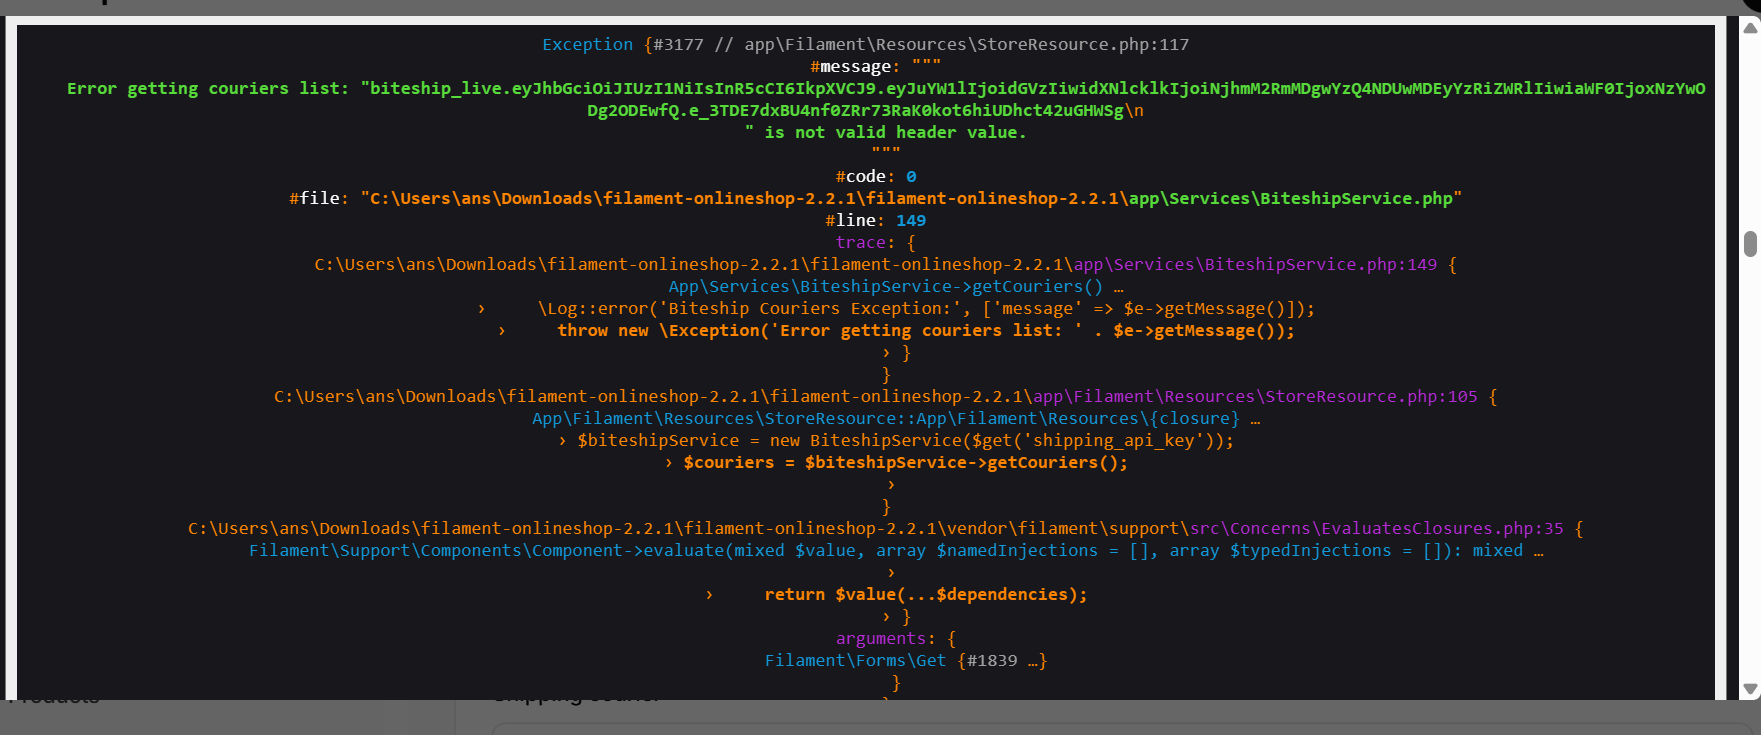Click the Exception class name at top

587,44
